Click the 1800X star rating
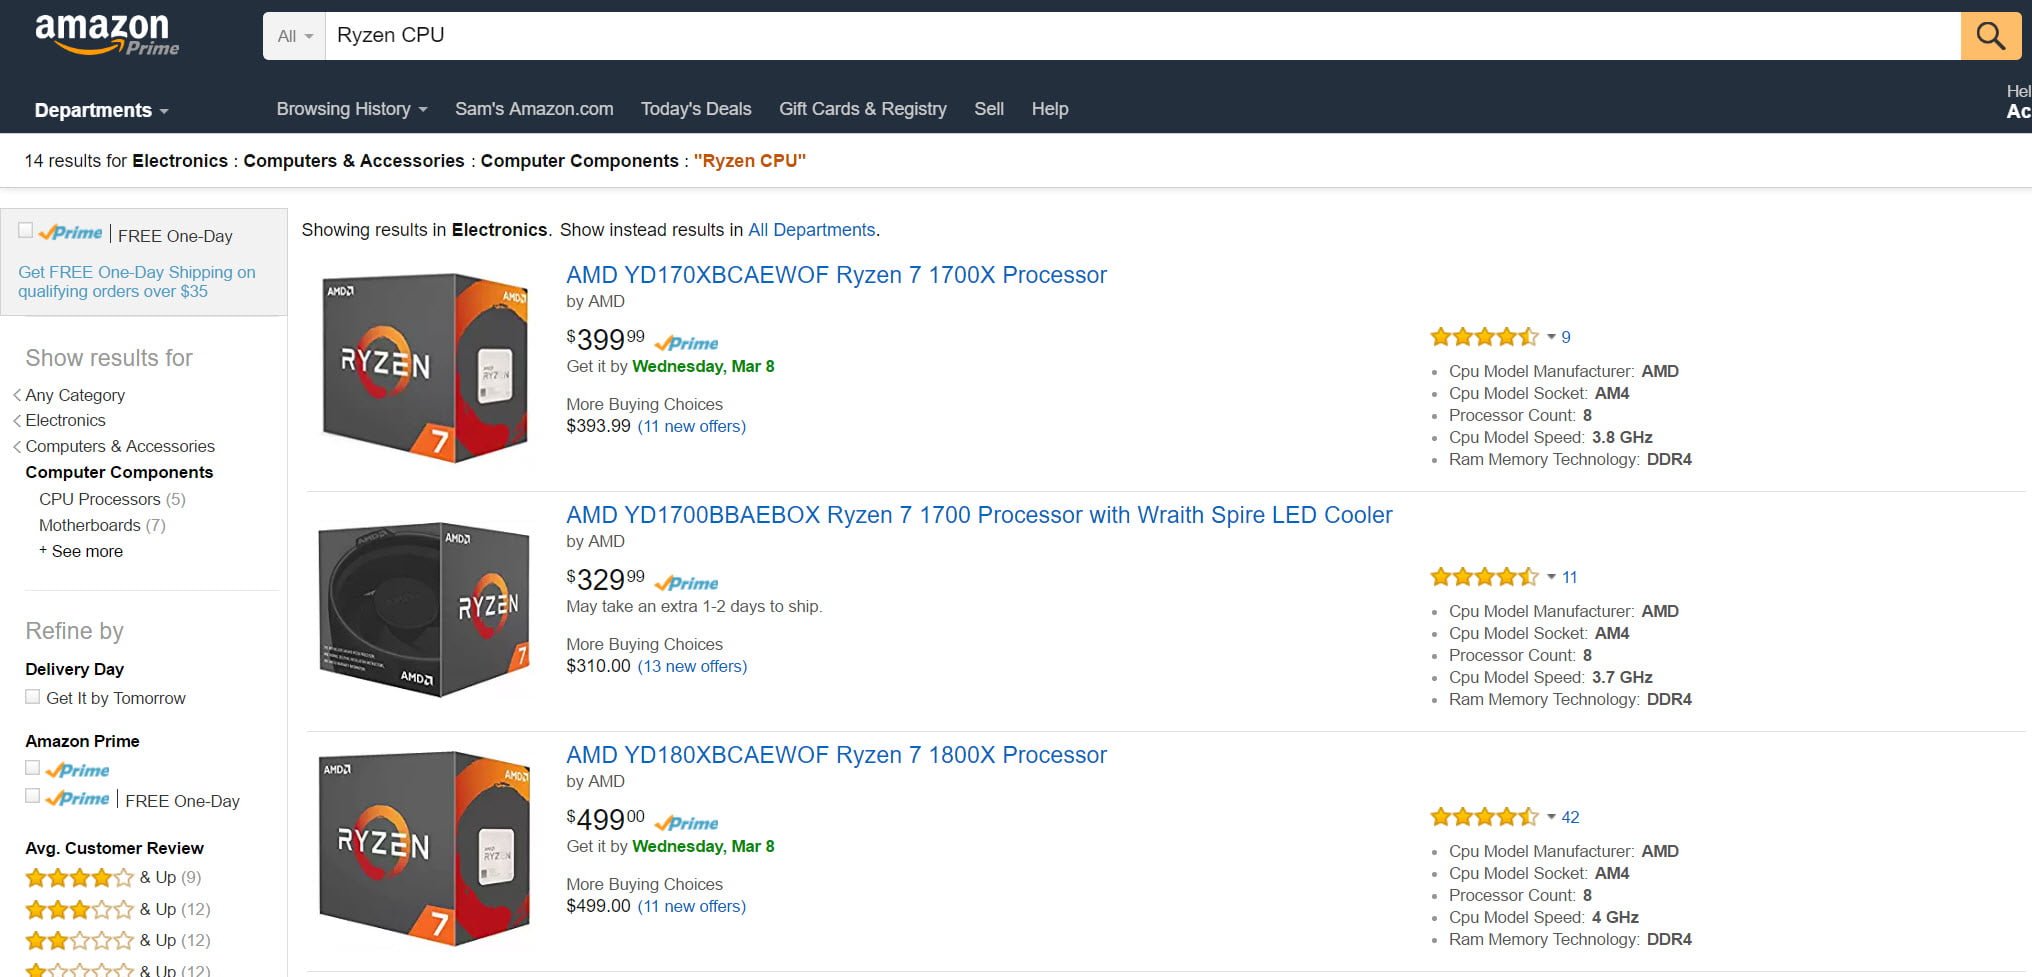The width and height of the screenshot is (2032, 977). pyautogui.click(x=1484, y=817)
